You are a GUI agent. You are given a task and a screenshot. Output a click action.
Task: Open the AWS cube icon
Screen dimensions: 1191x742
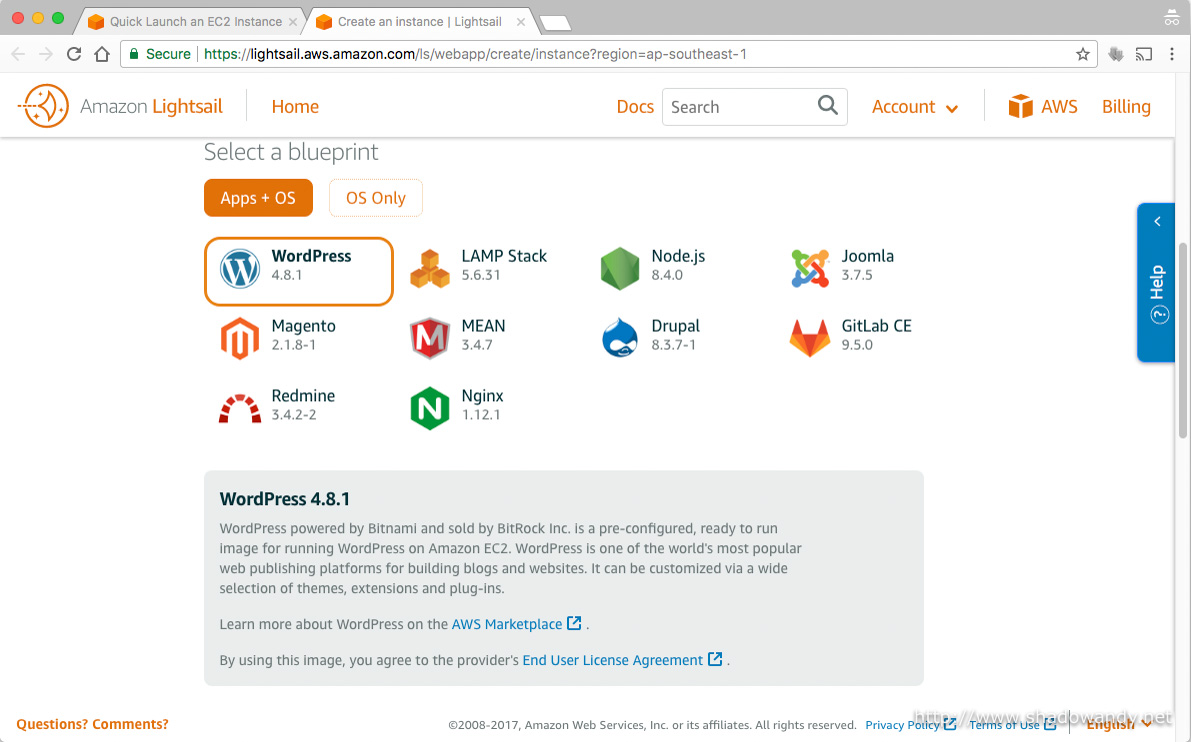click(x=1020, y=106)
